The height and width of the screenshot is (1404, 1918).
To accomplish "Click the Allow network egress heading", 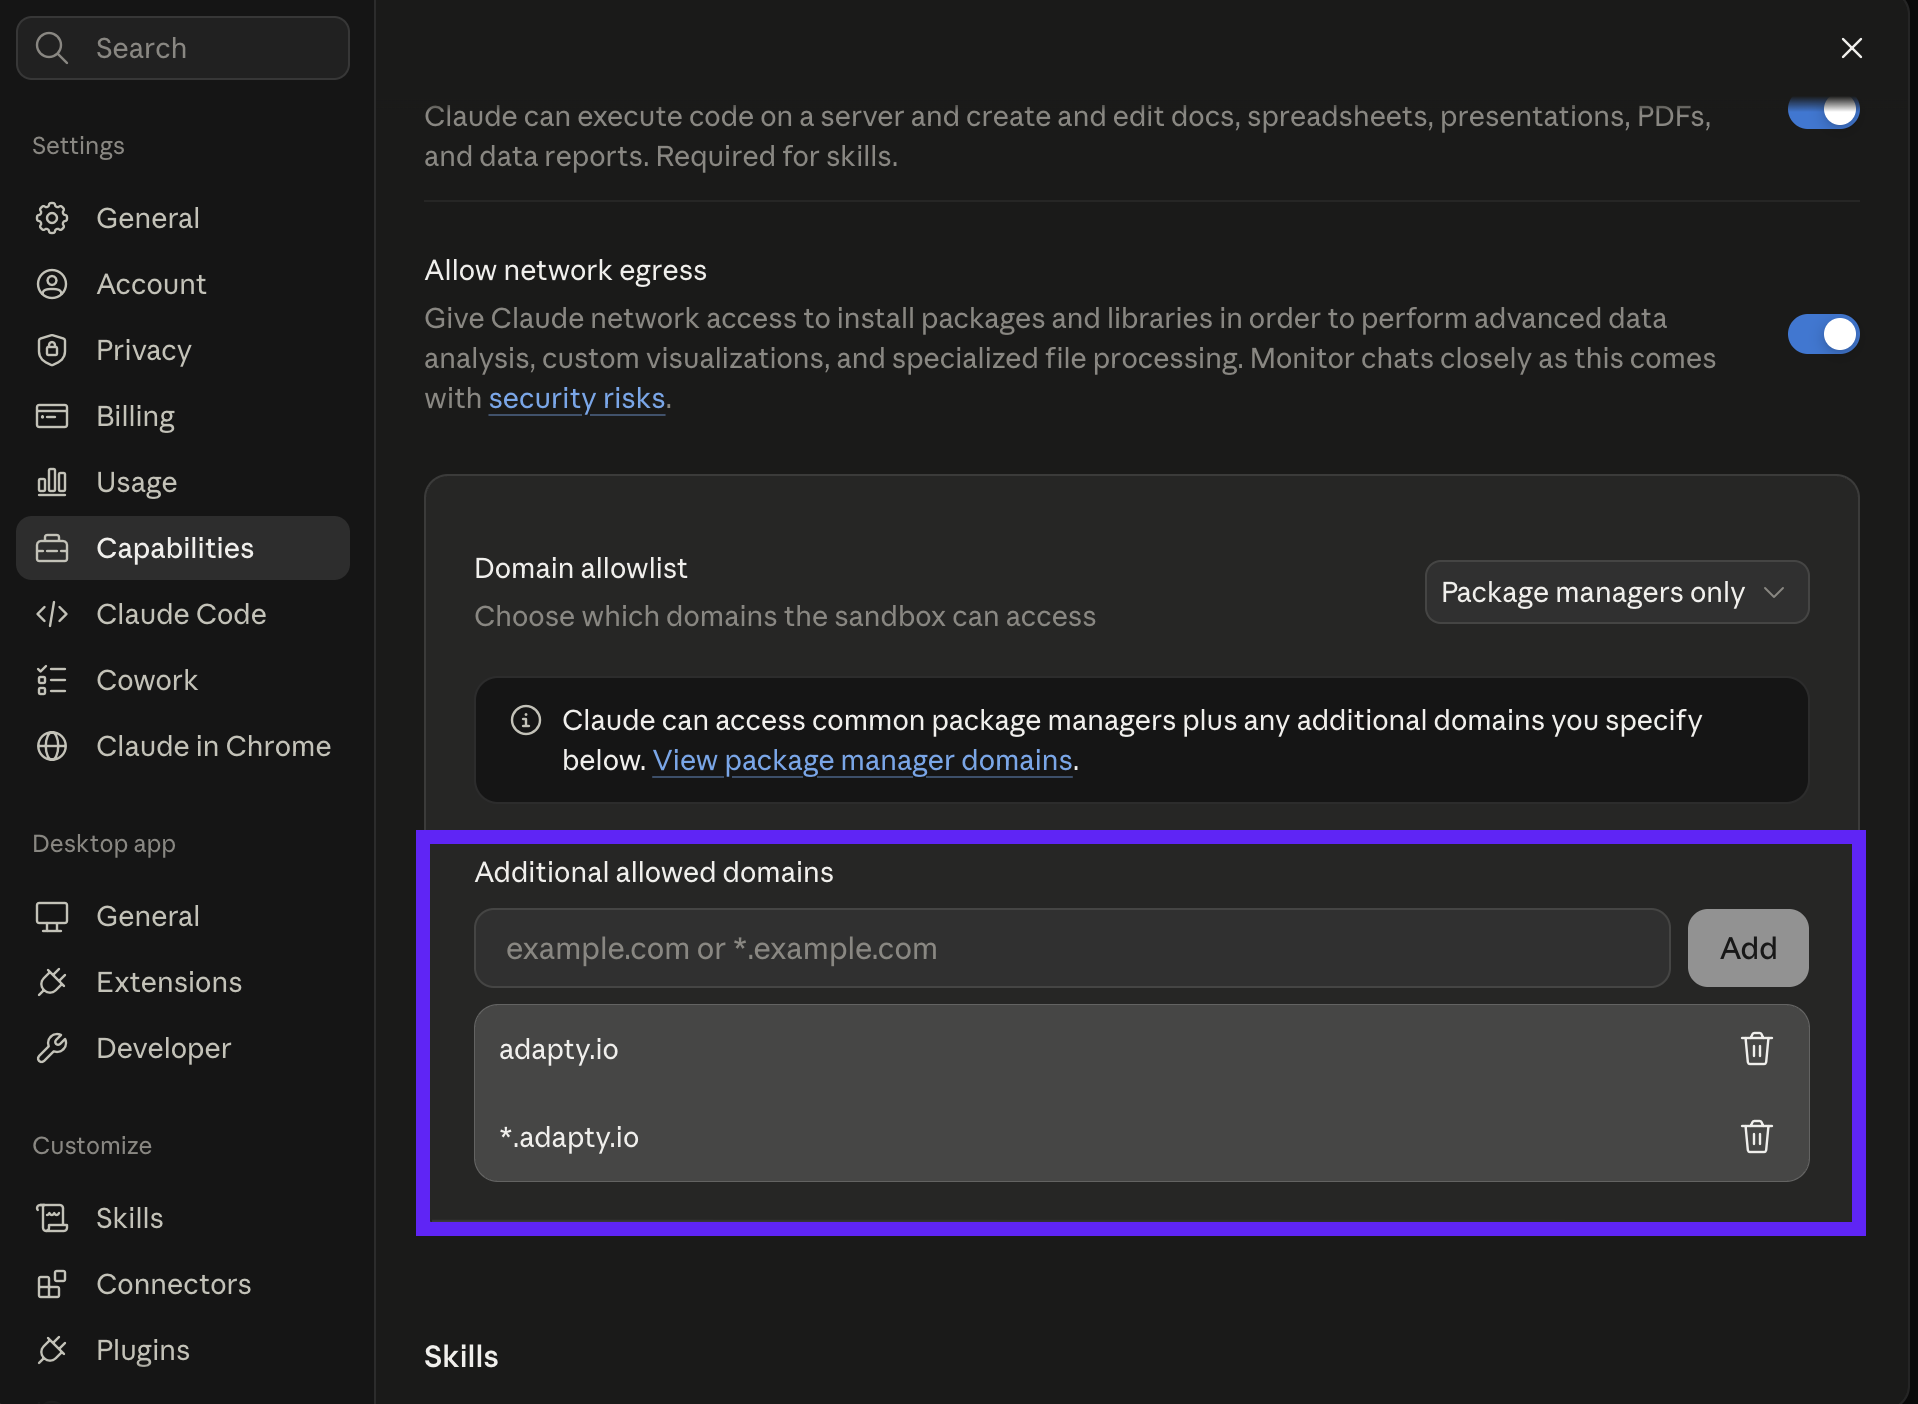I will pyautogui.click(x=566, y=270).
